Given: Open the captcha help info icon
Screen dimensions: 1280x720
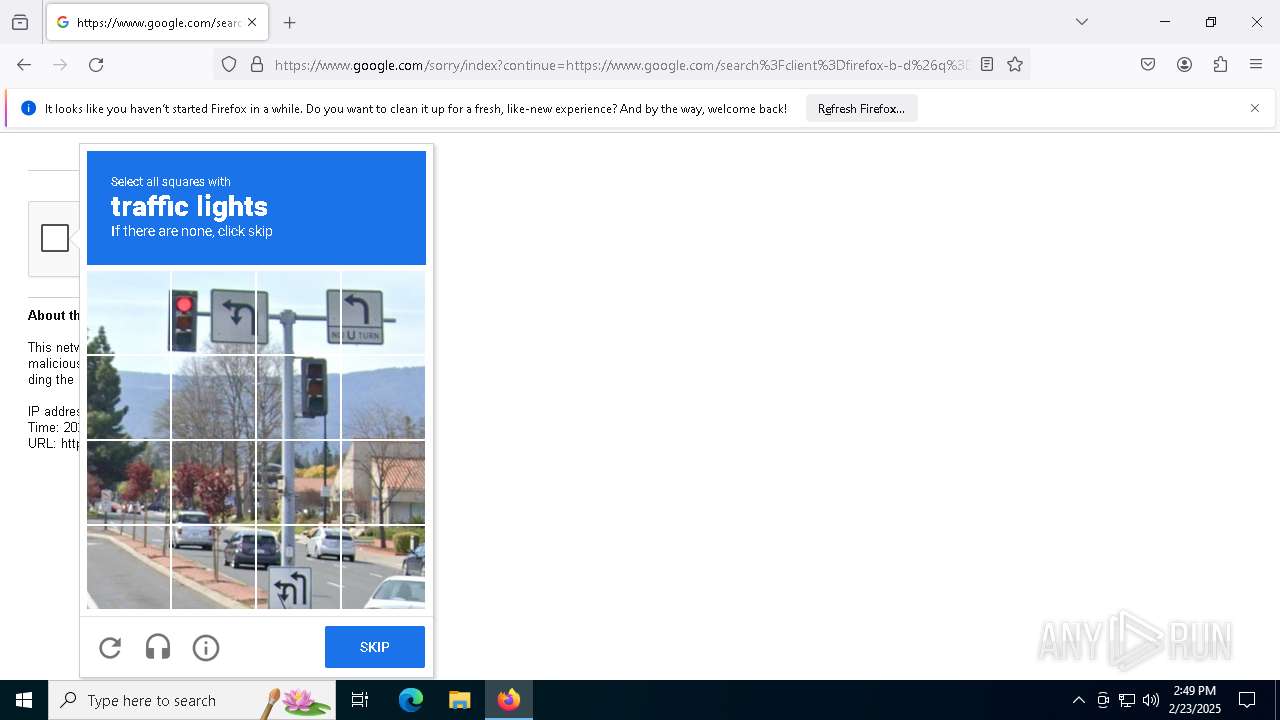Looking at the screenshot, I should (206, 648).
